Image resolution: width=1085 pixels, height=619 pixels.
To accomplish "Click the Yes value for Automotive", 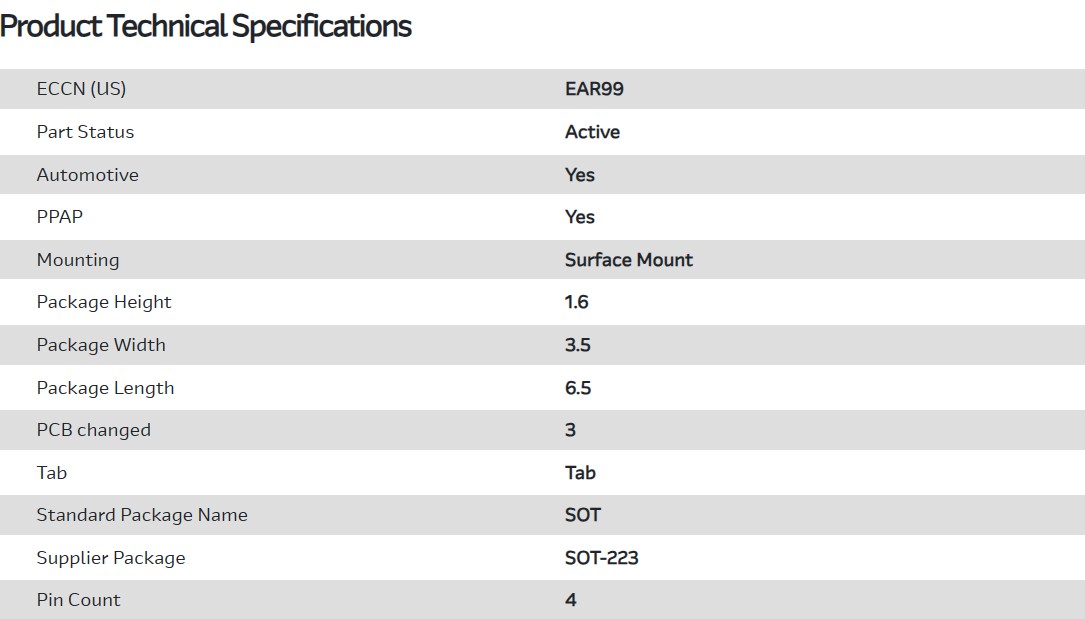I will point(579,175).
